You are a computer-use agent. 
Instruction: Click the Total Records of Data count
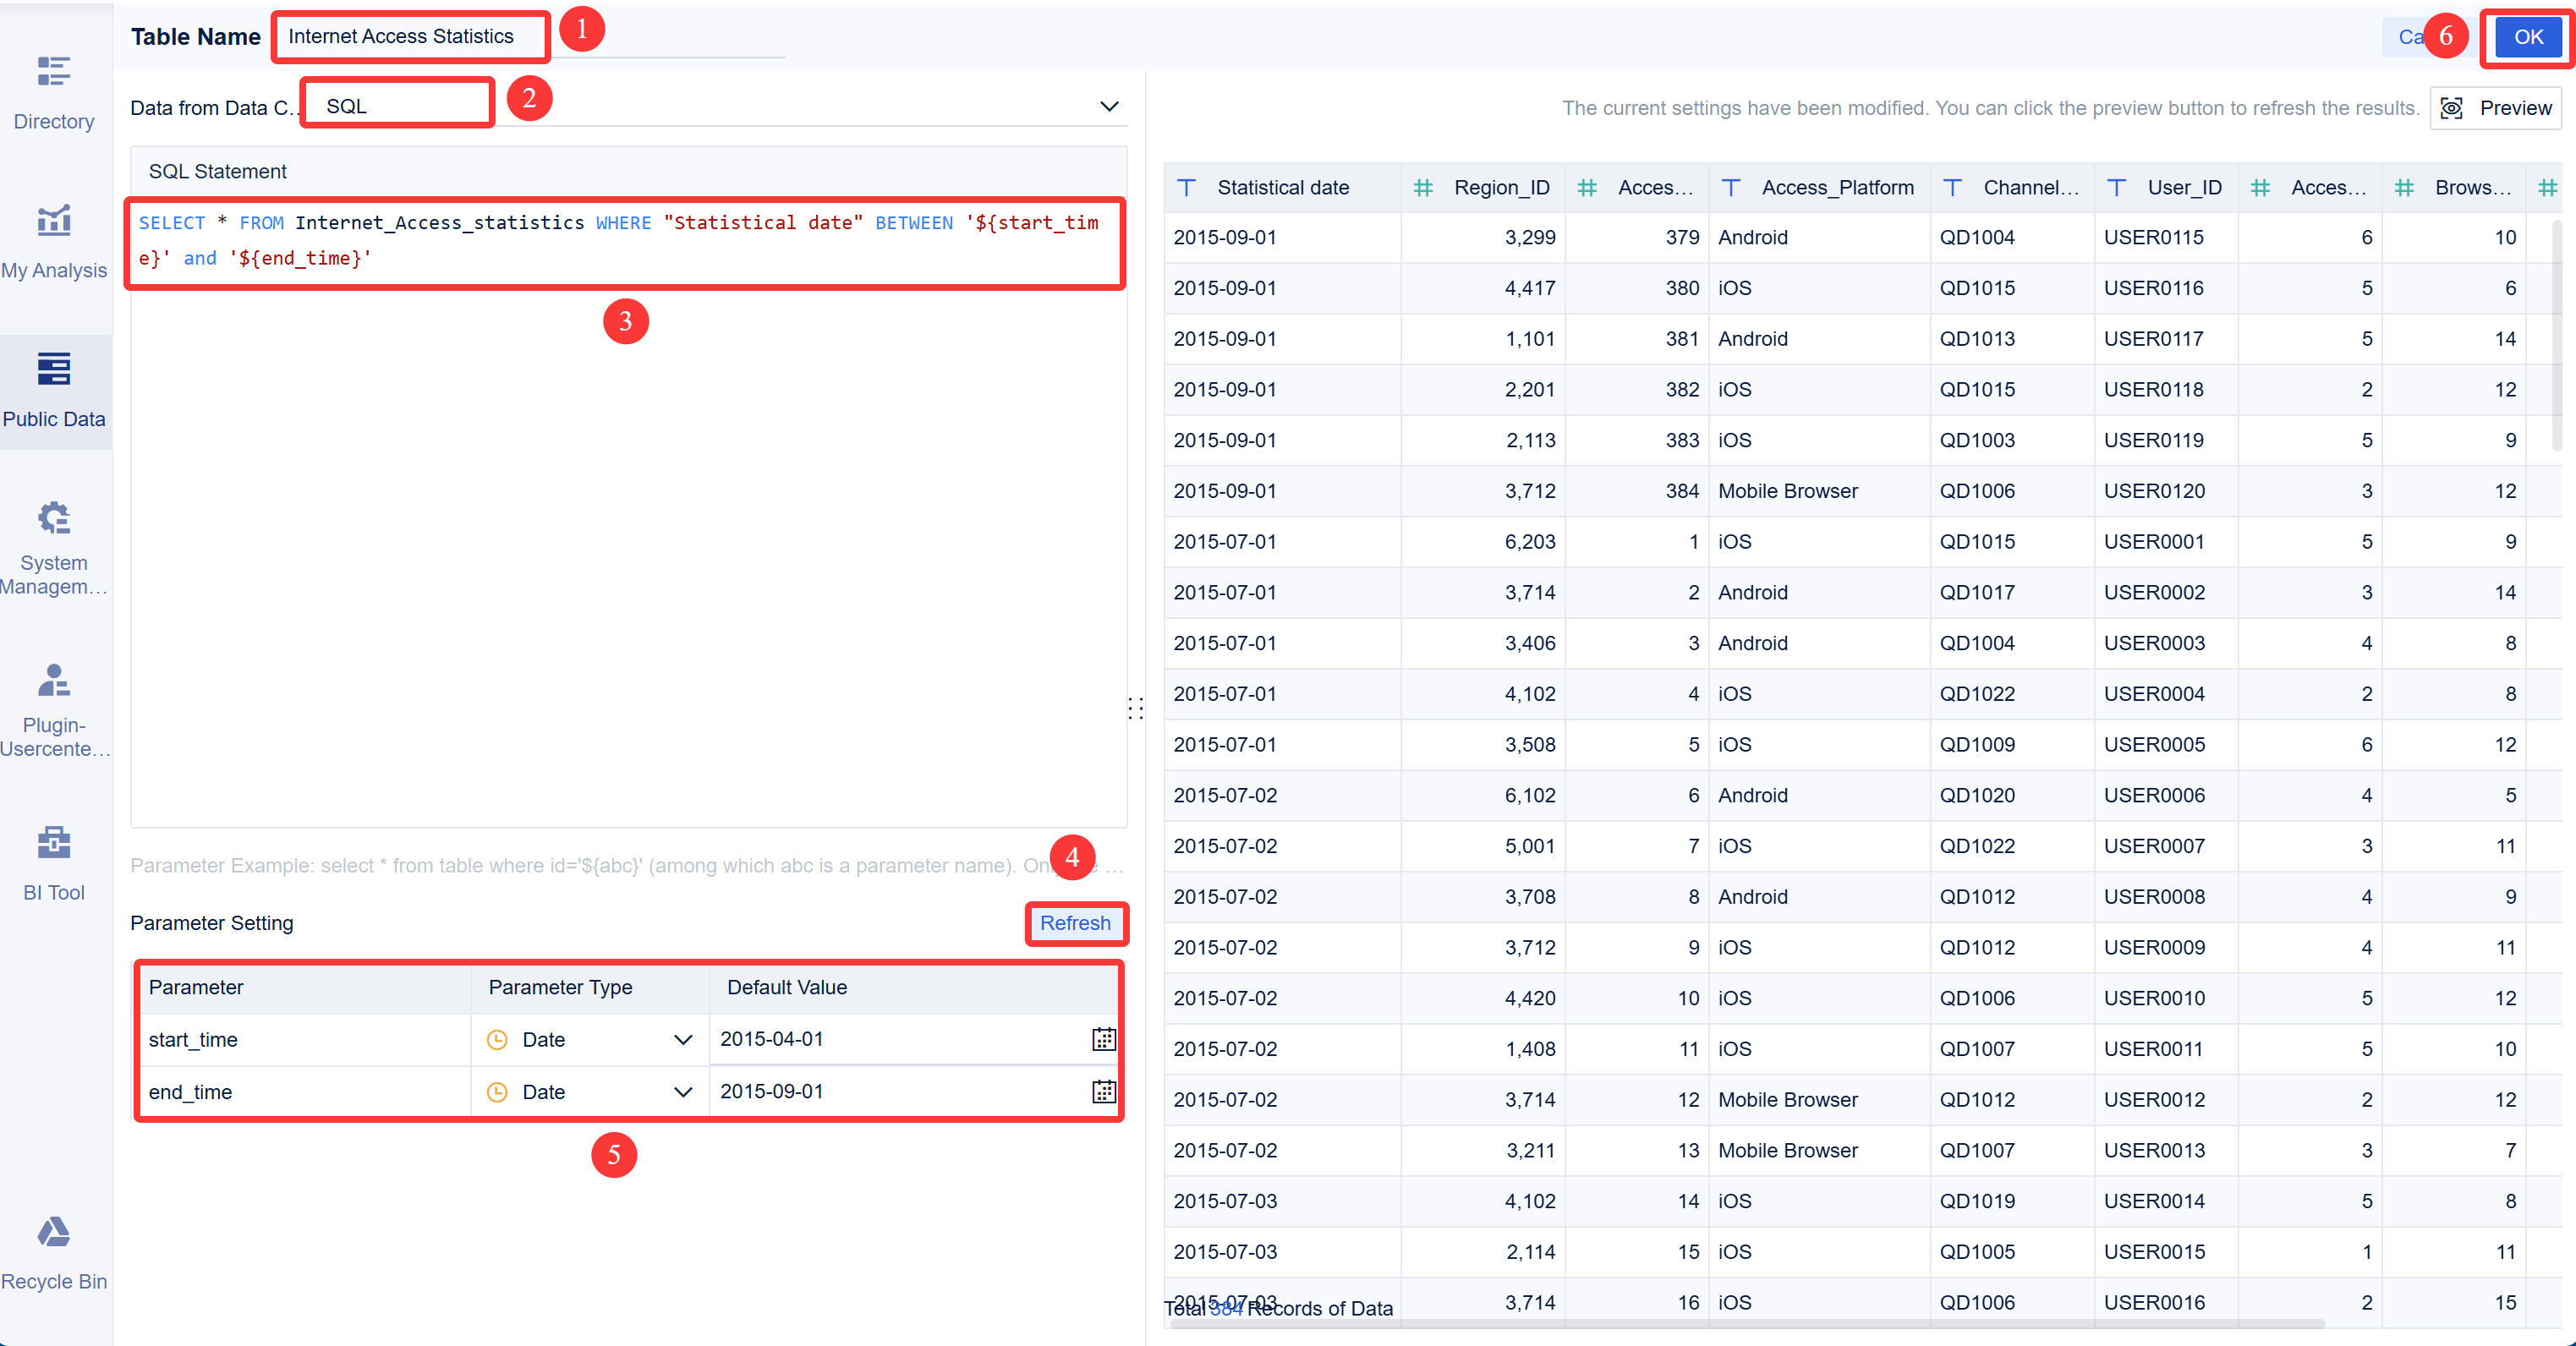(x=1226, y=1307)
